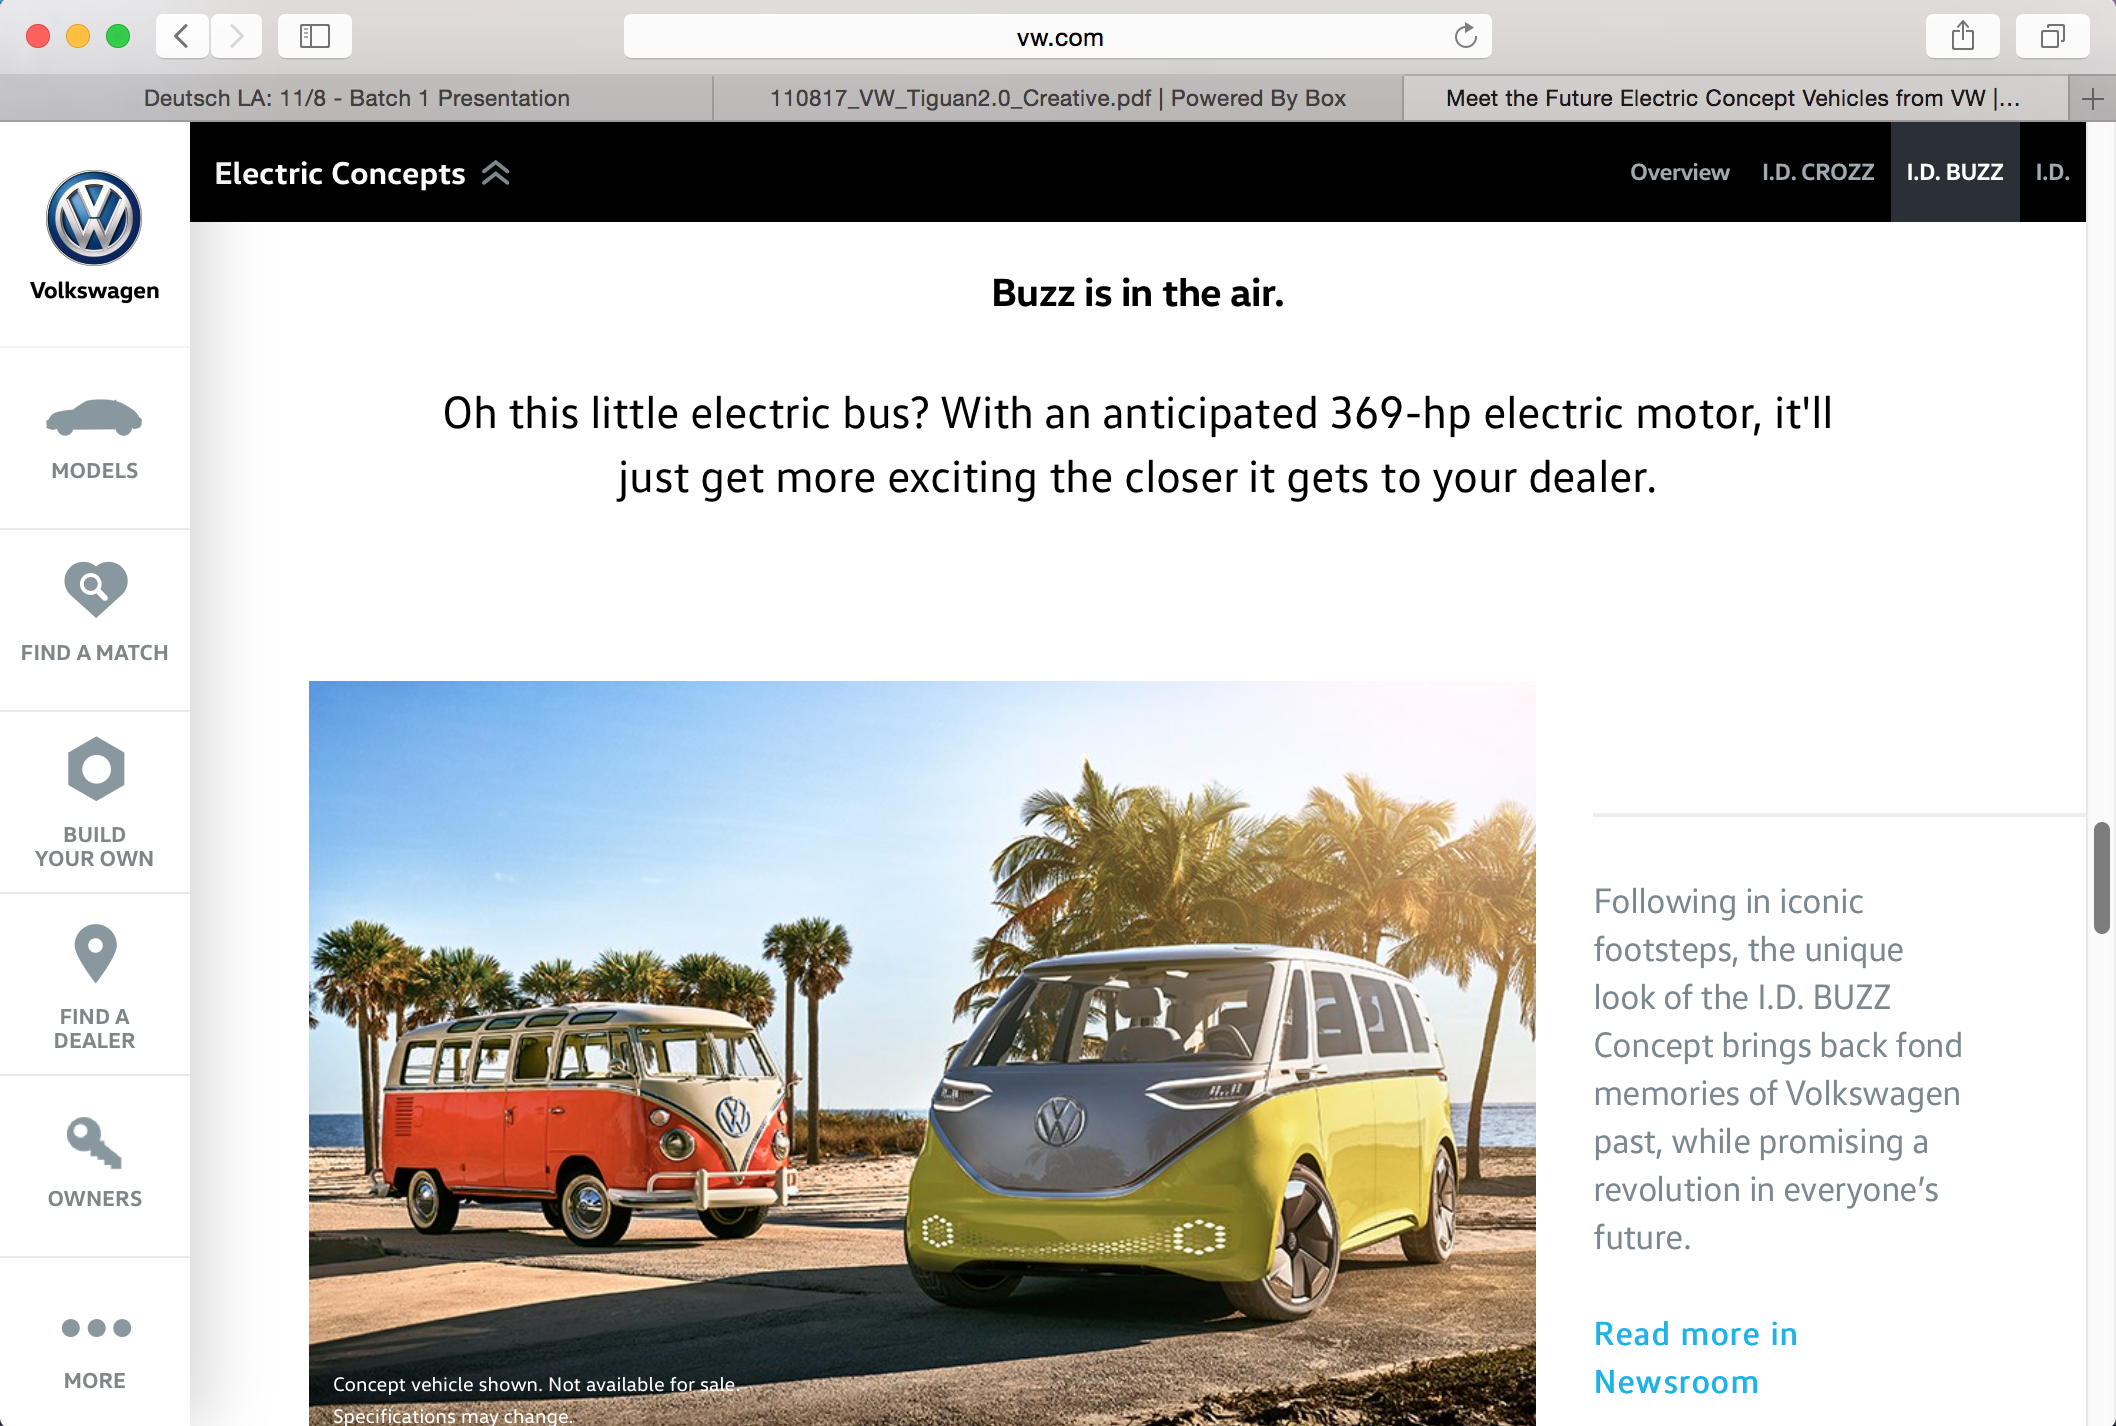Toggle the Safari sidebar button
The width and height of the screenshot is (2116, 1426).
click(x=315, y=37)
